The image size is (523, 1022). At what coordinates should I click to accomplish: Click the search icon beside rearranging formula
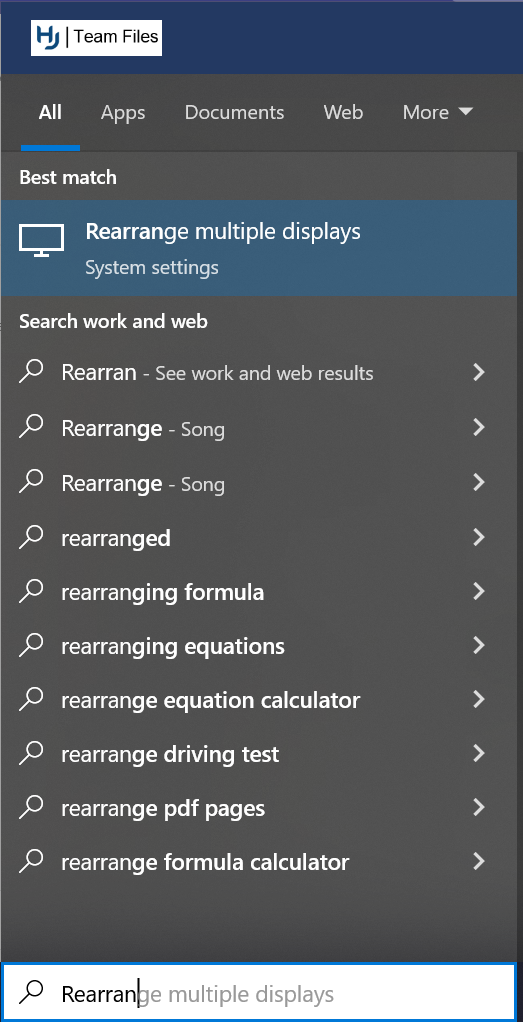(31, 591)
